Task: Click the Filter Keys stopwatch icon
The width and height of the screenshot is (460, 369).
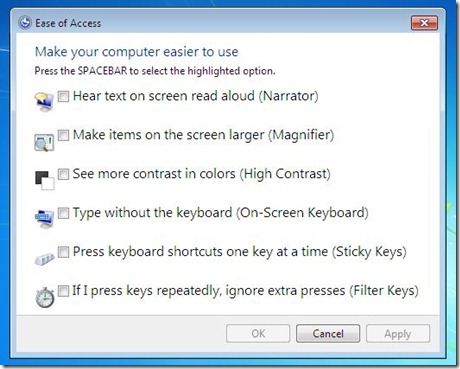Action: click(45, 297)
